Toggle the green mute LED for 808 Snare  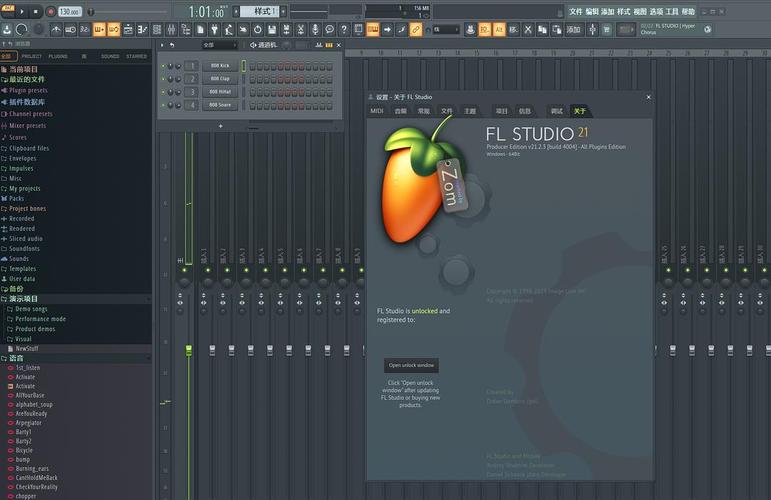pos(163,104)
